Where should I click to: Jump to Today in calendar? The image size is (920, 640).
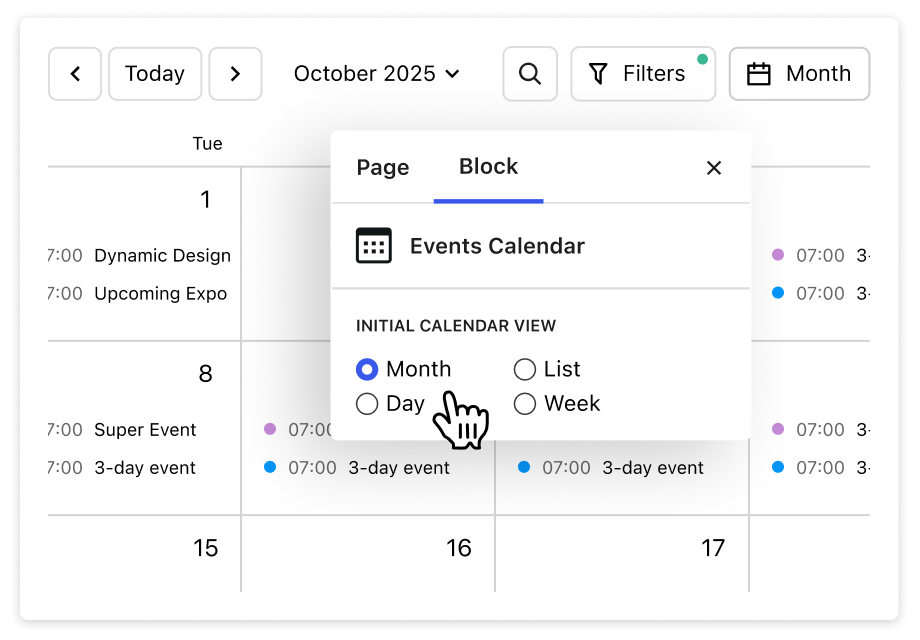(155, 74)
